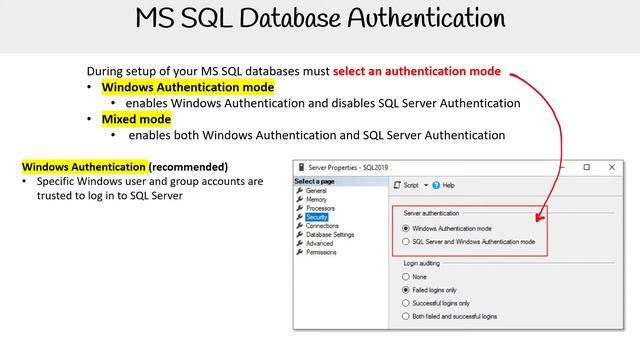This screenshot has height=360, width=640.
Task: Click the highlighted 'Mixed mode' bullet
Action: [x=136, y=119]
